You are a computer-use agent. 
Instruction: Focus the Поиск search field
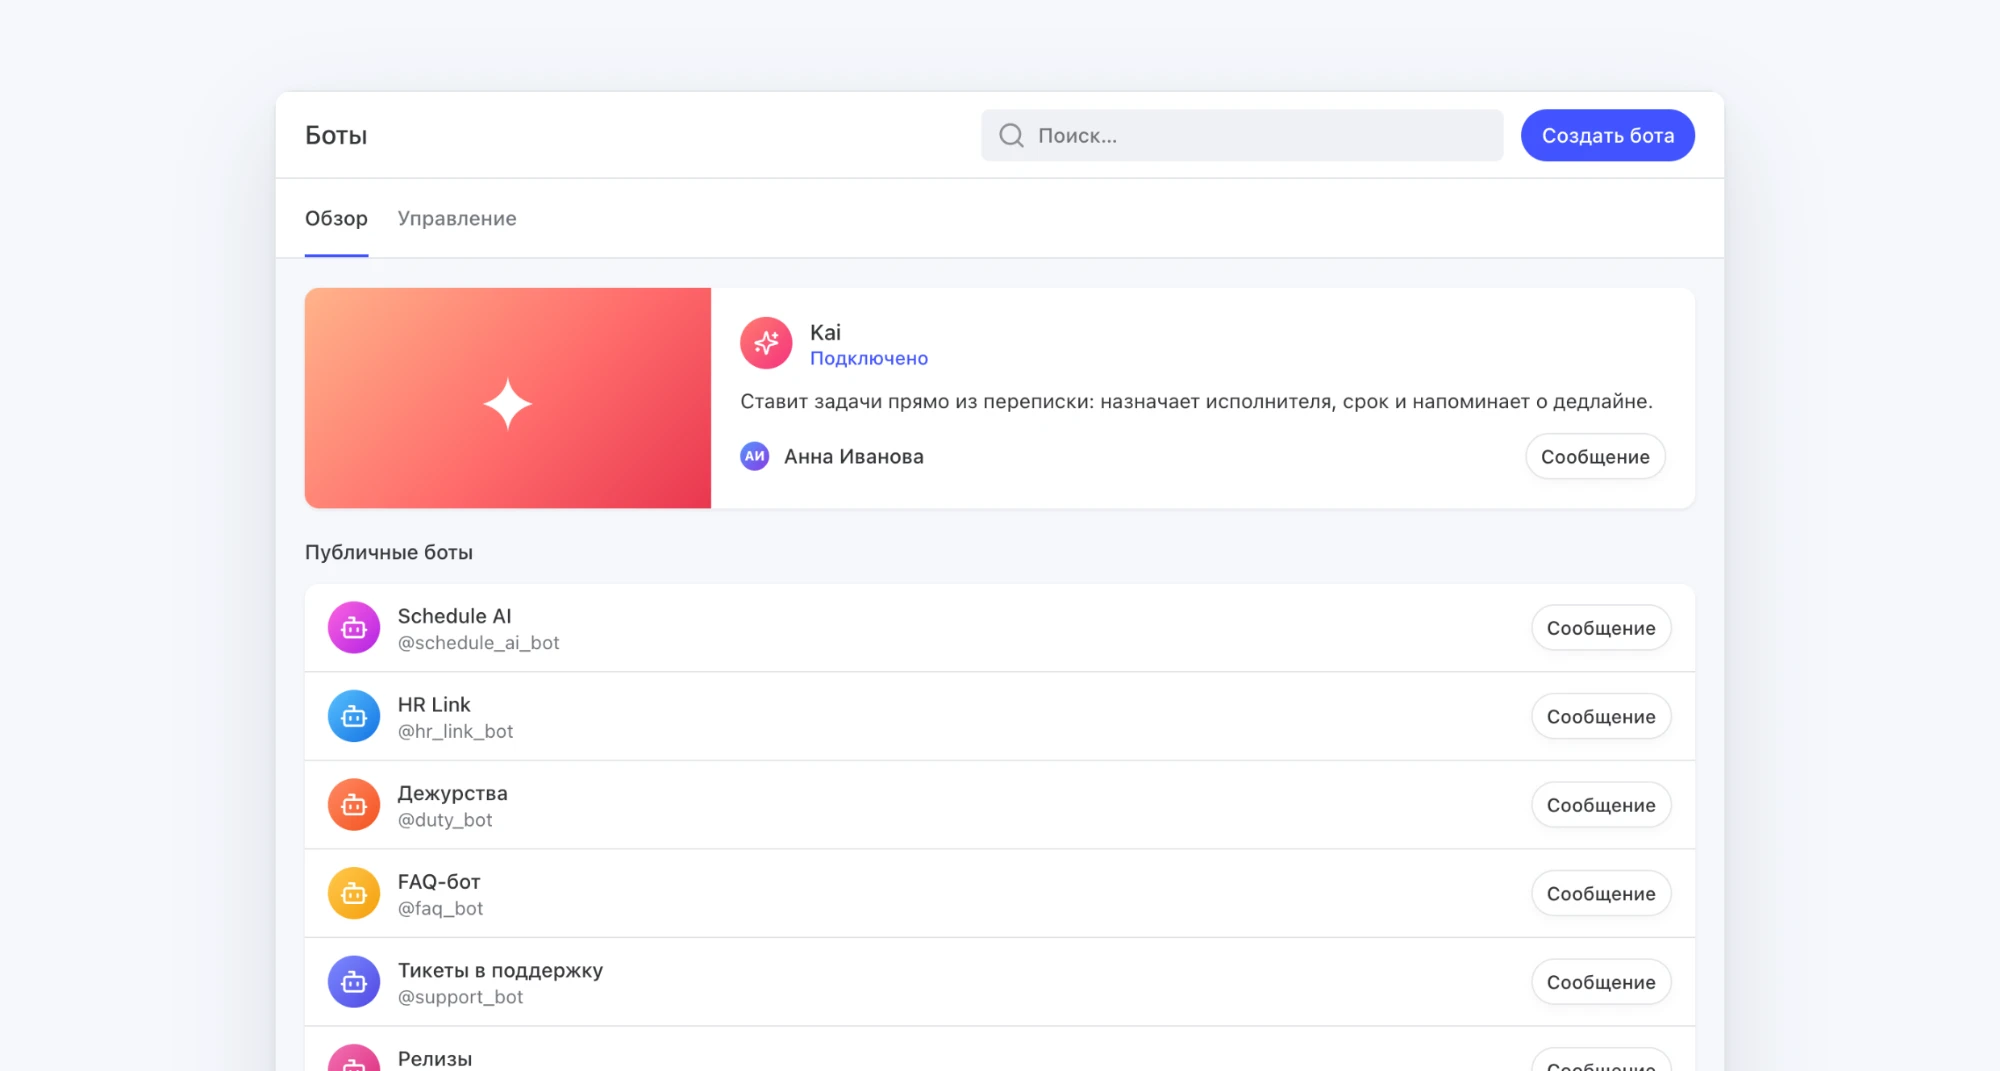tap(1242, 135)
